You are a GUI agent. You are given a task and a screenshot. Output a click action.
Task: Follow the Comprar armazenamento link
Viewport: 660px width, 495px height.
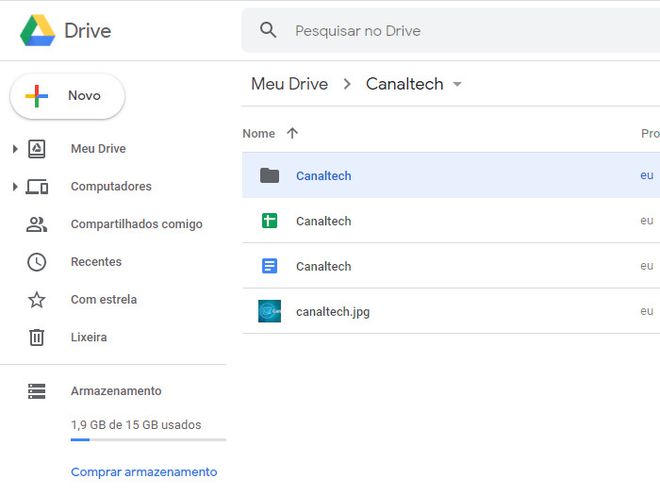[144, 472]
